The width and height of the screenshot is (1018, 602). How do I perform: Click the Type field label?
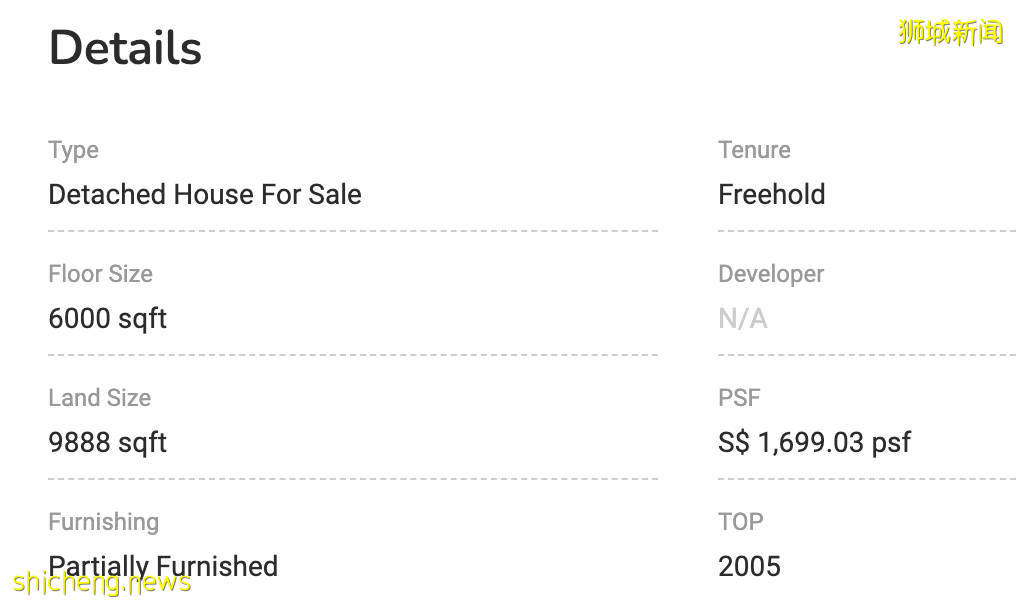(73, 150)
